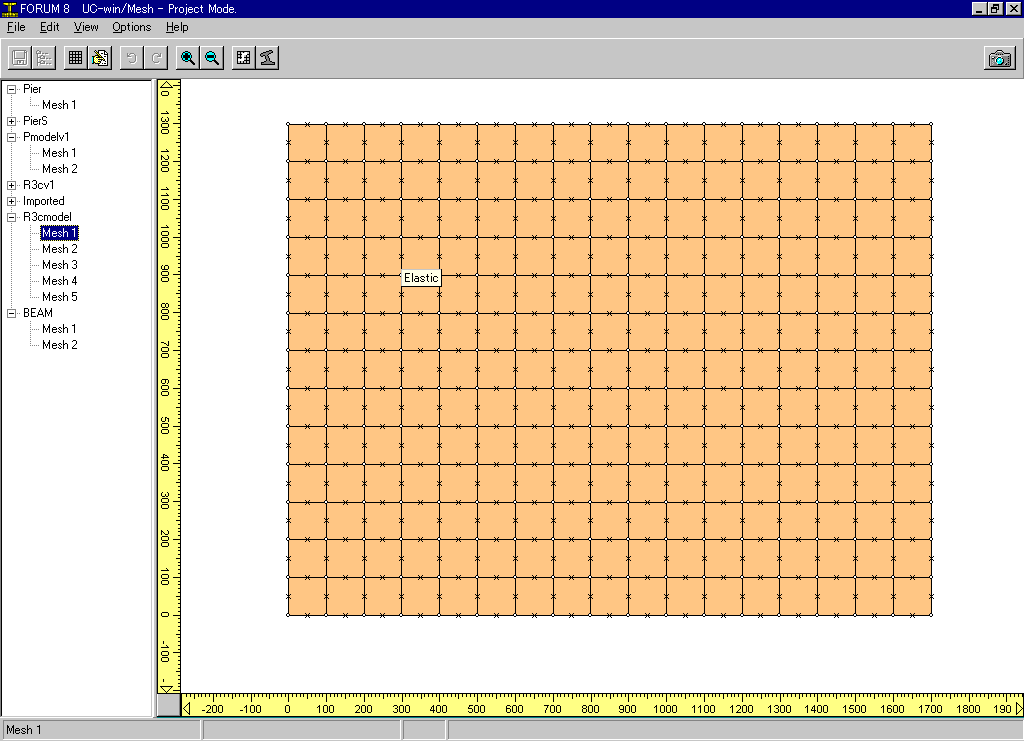Collapse the BEAM tree node
The width and height of the screenshot is (1024, 742).
11,314
